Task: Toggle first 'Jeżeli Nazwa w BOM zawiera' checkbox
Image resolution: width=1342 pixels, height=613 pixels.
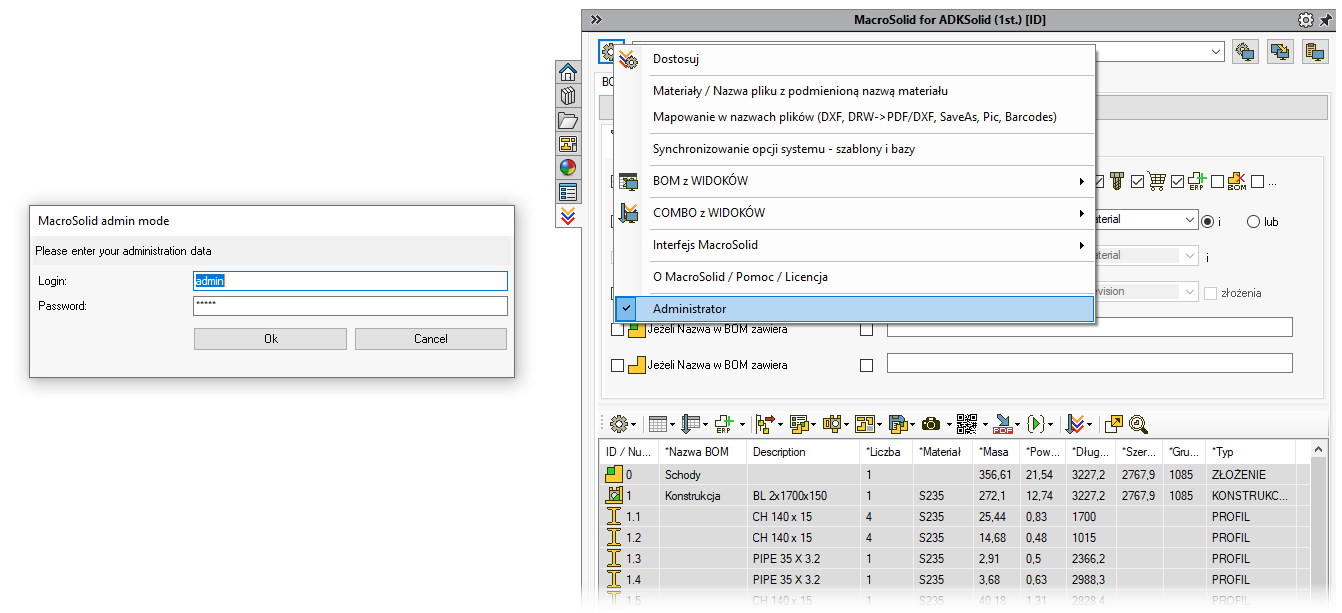Action: (617, 329)
